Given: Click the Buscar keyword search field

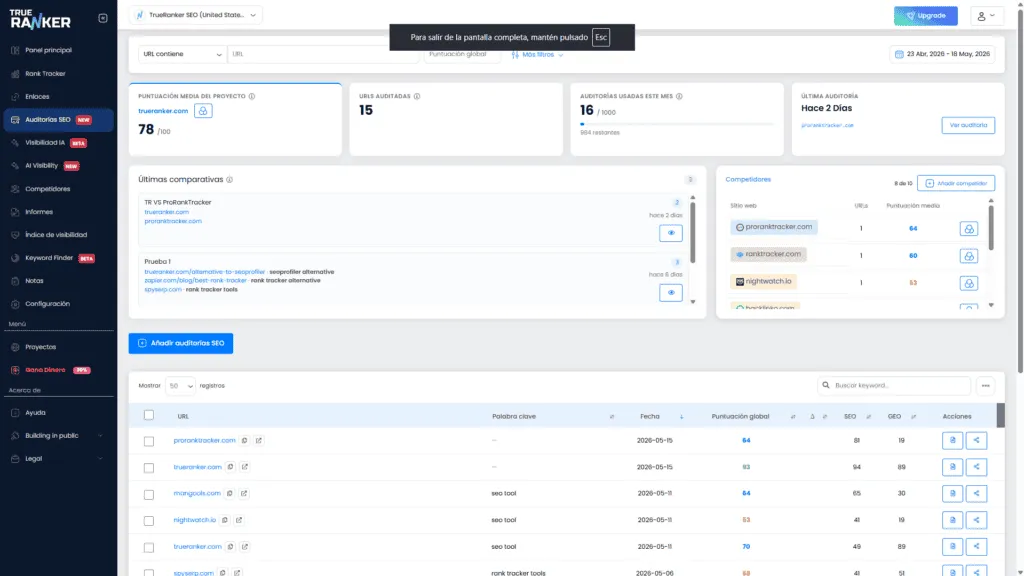Looking at the screenshot, I should tap(893, 386).
